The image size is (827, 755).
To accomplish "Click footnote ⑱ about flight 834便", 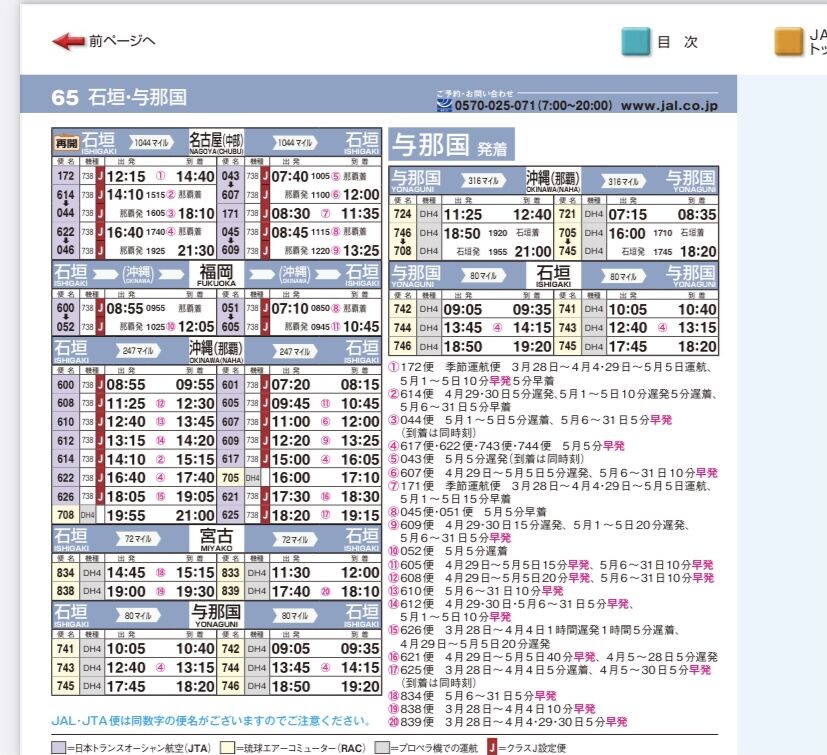I will click(472, 696).
